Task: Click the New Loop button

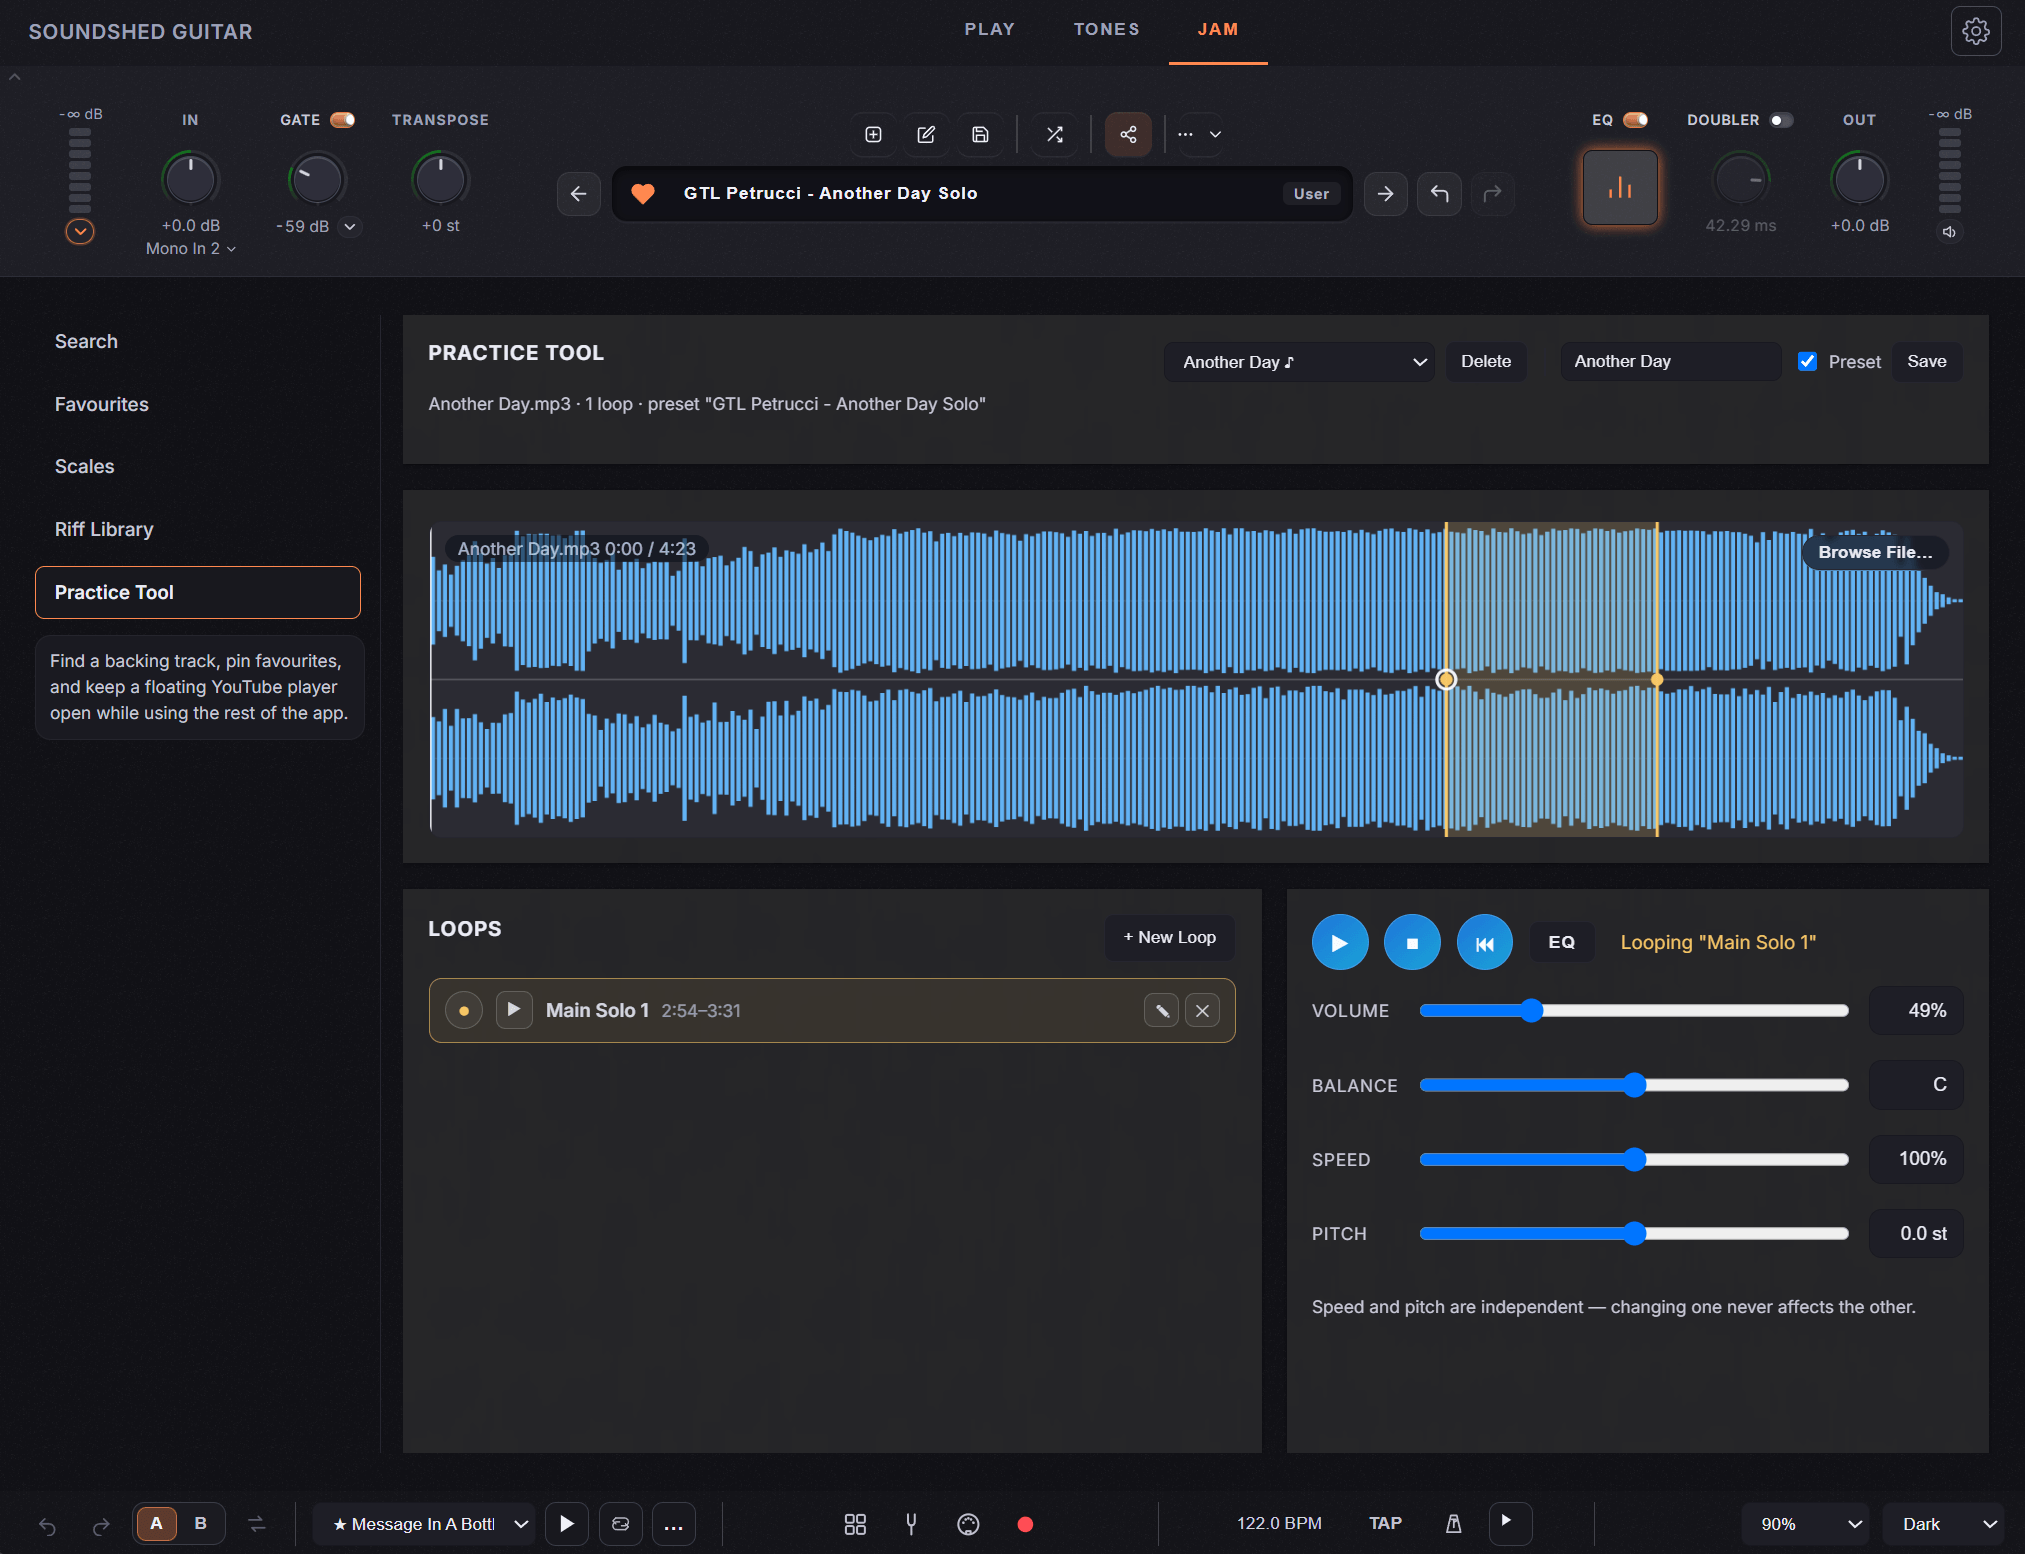Action: coord(1169,937)
